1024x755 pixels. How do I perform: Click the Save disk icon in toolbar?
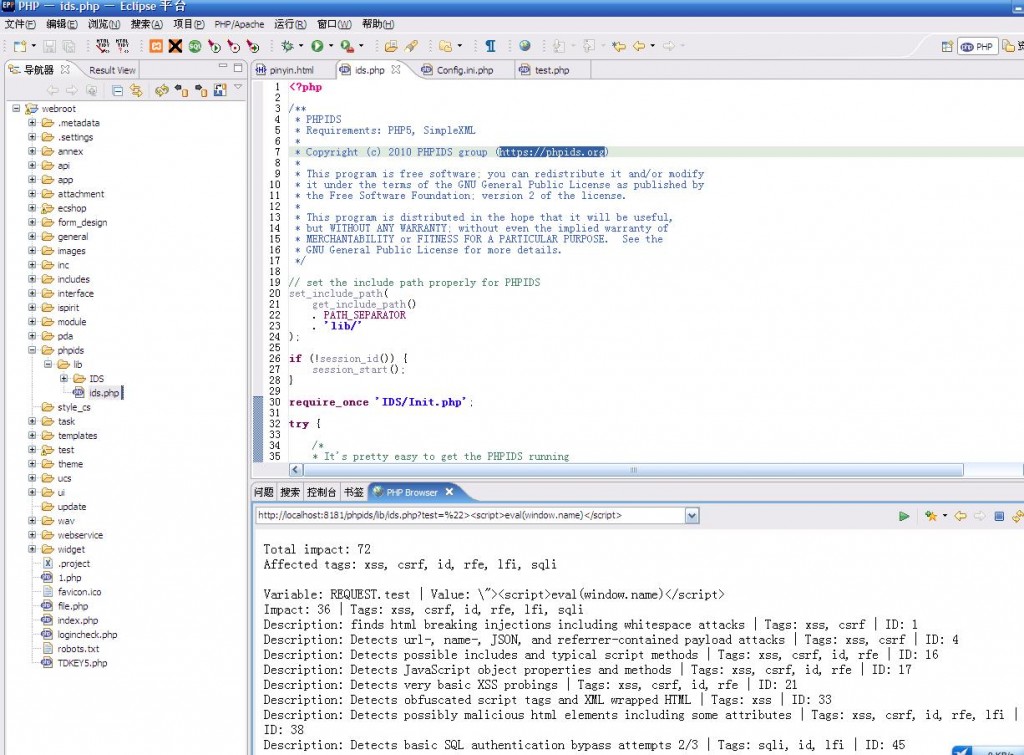click(51, 46)
